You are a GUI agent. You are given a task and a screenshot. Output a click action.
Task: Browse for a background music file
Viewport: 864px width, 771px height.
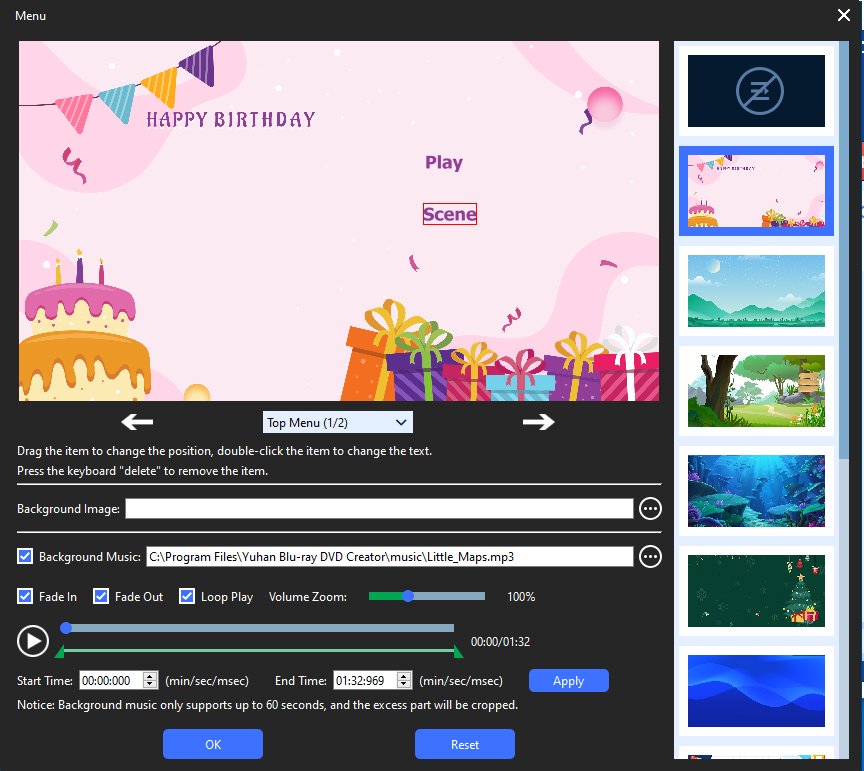650,556
